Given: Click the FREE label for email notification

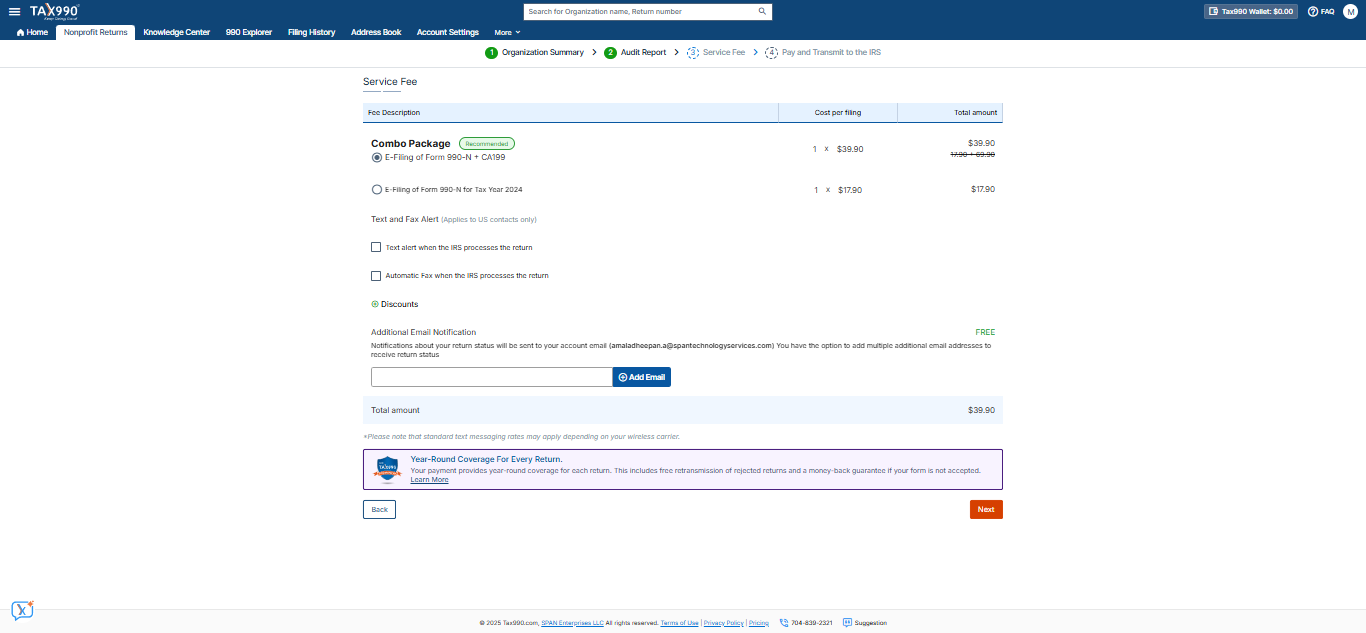Looking at the screenshot, I should [985, 332].
